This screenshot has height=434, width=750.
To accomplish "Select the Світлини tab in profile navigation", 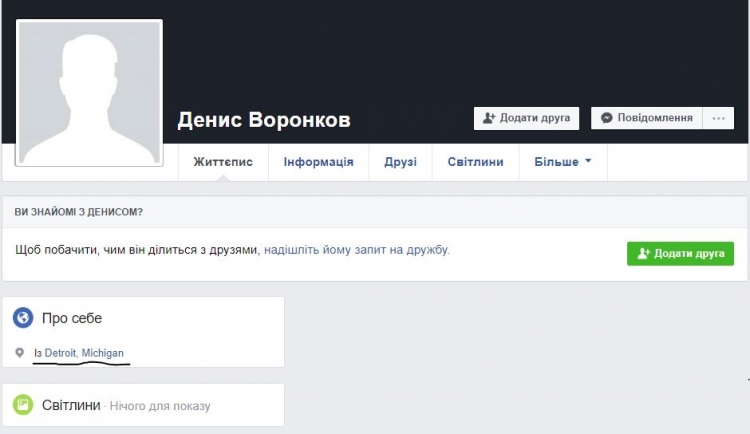I will coord(475,162).
